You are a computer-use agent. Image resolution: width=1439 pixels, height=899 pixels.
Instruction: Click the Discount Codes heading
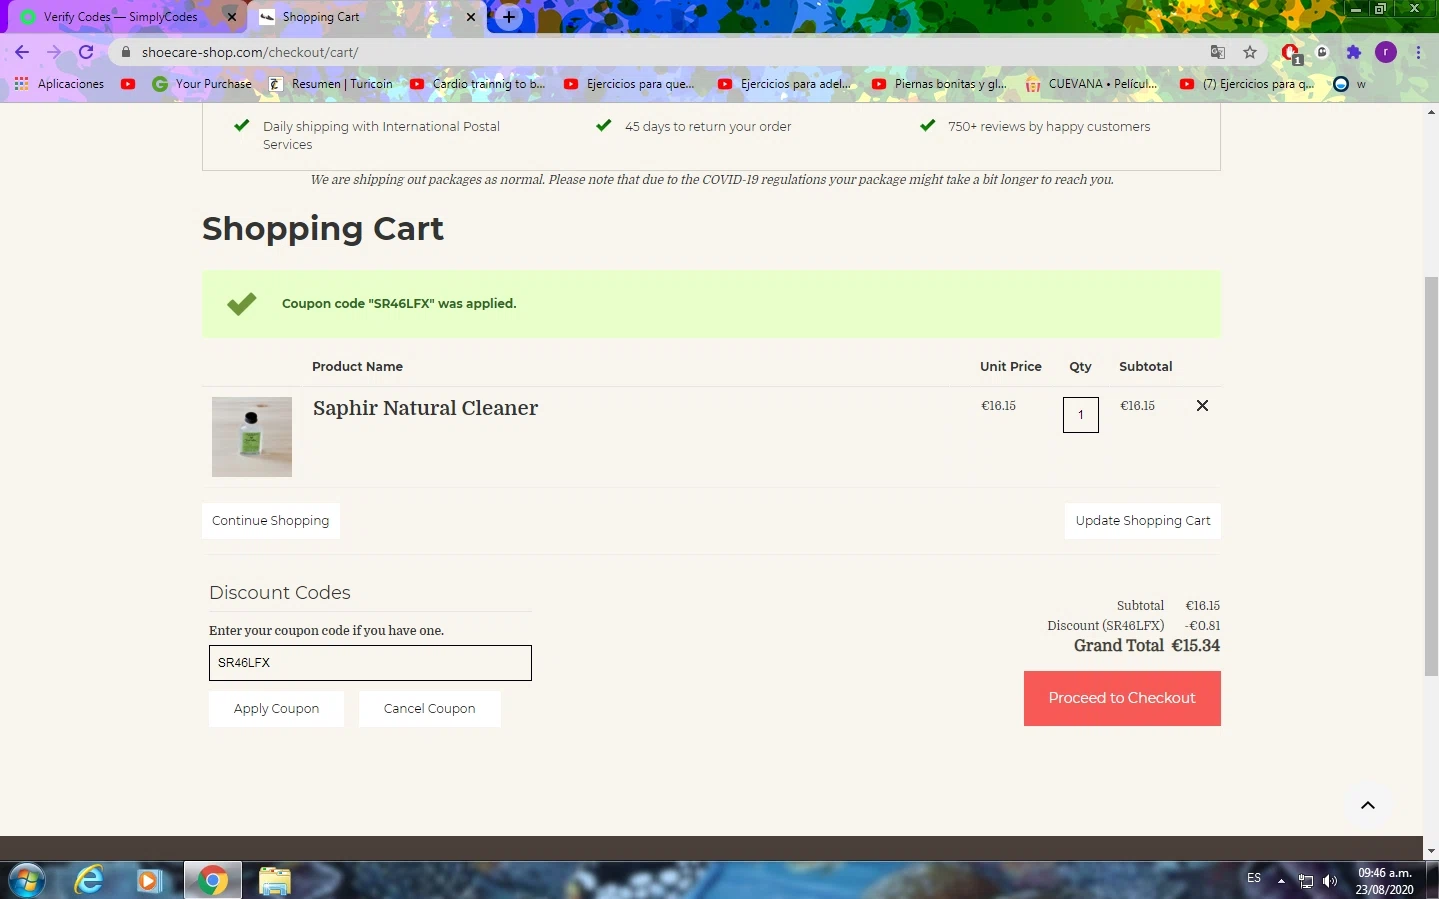pos(280,593)
